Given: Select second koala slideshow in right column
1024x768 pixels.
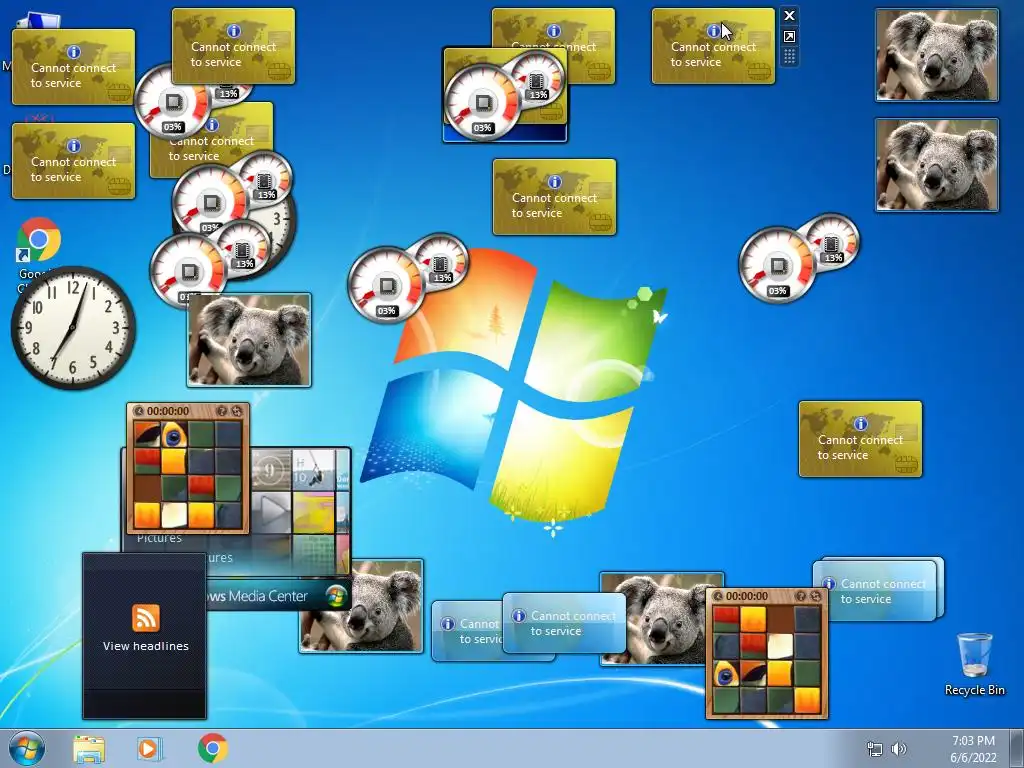Looking at the screenshot, I should 936,165.
